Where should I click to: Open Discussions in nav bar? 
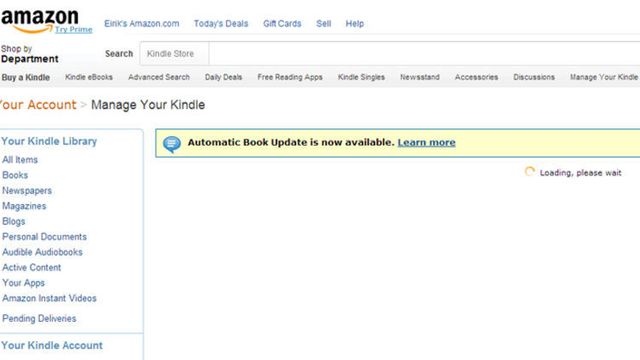pyautogui.click(x=534, y=77)
